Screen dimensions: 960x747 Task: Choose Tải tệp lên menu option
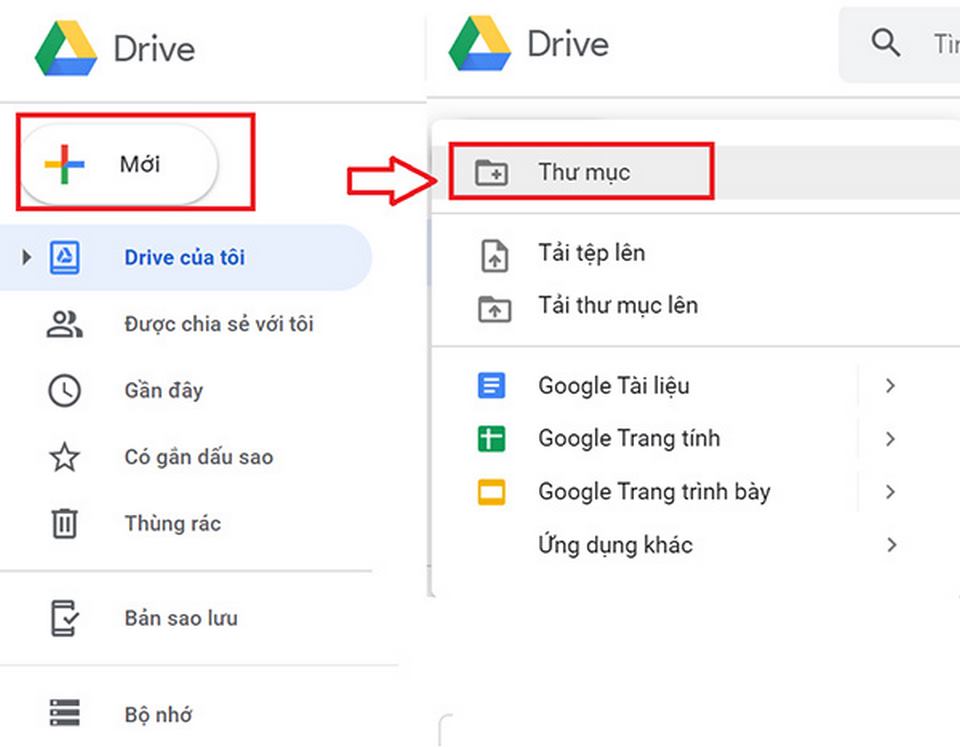point(591,254)
